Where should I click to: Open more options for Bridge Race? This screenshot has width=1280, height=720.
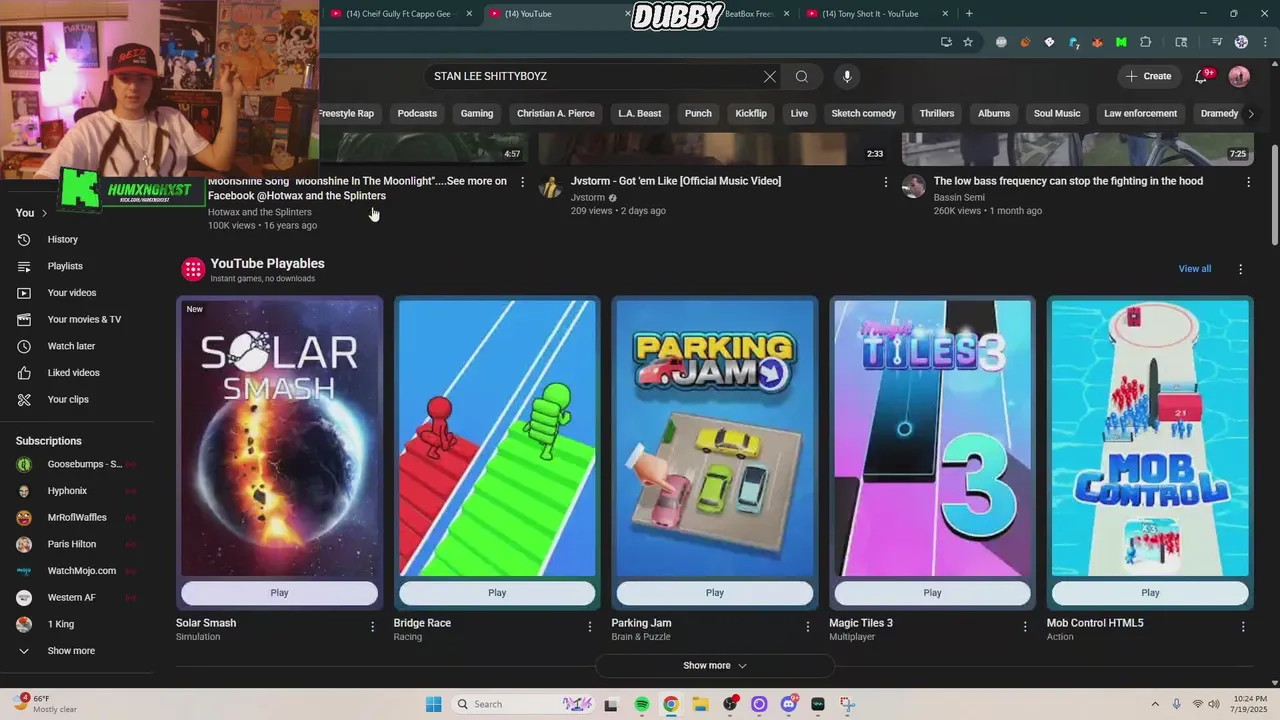[x=590, y=627]
